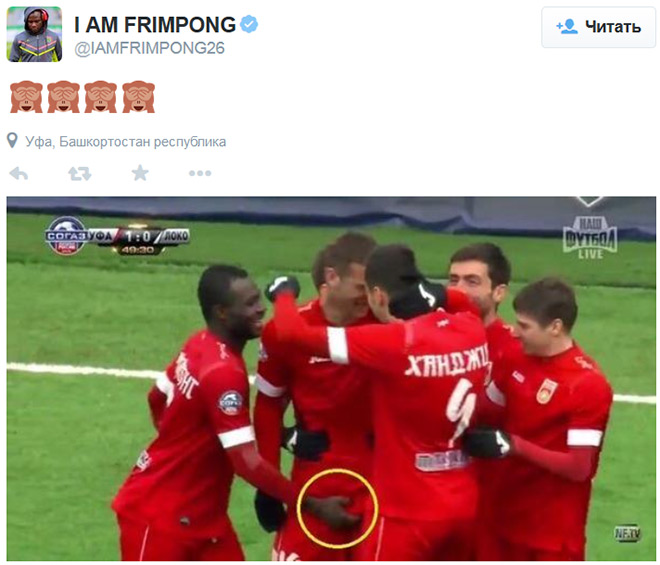The height and width of the screenshot is (565, 660).
Task: Retweet using the retweet arrows icon
Action: 80,173
